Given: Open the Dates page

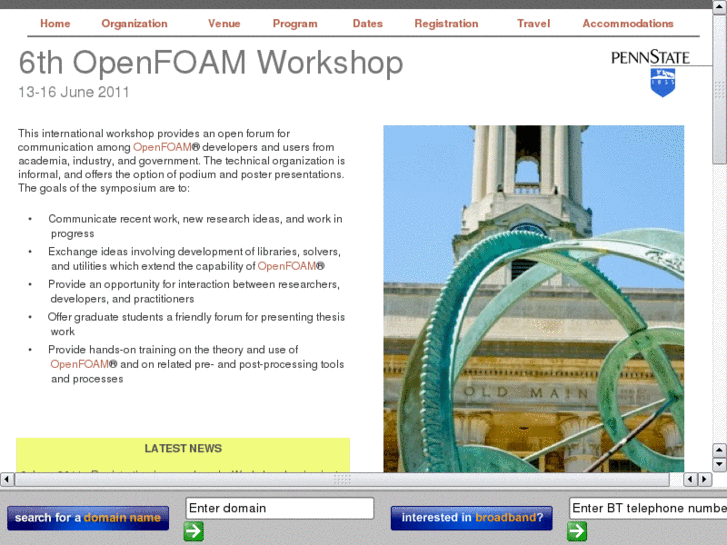Looking at the screenshot, I should [x=368, y=24].
